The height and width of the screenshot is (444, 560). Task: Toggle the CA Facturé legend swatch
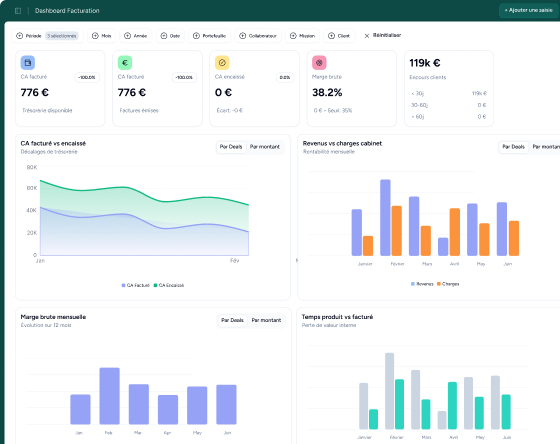point(123,285)
